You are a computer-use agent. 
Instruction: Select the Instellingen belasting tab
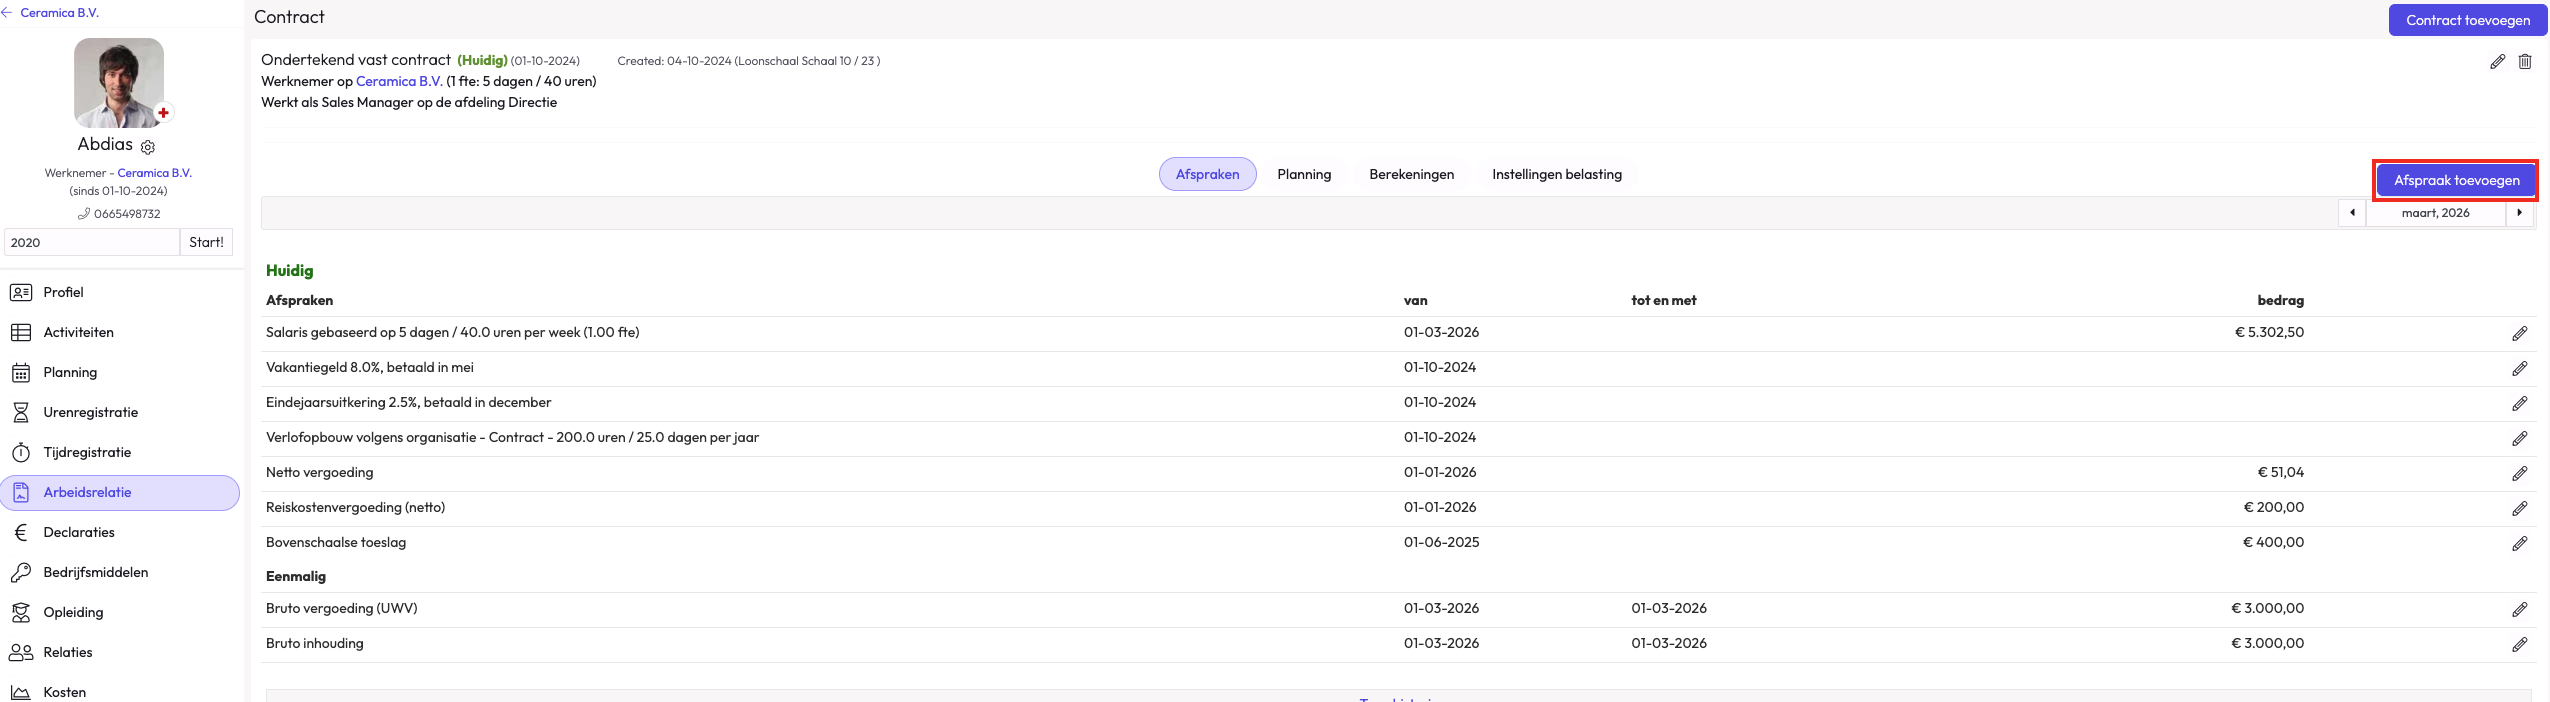click(x=1556, y=174)
